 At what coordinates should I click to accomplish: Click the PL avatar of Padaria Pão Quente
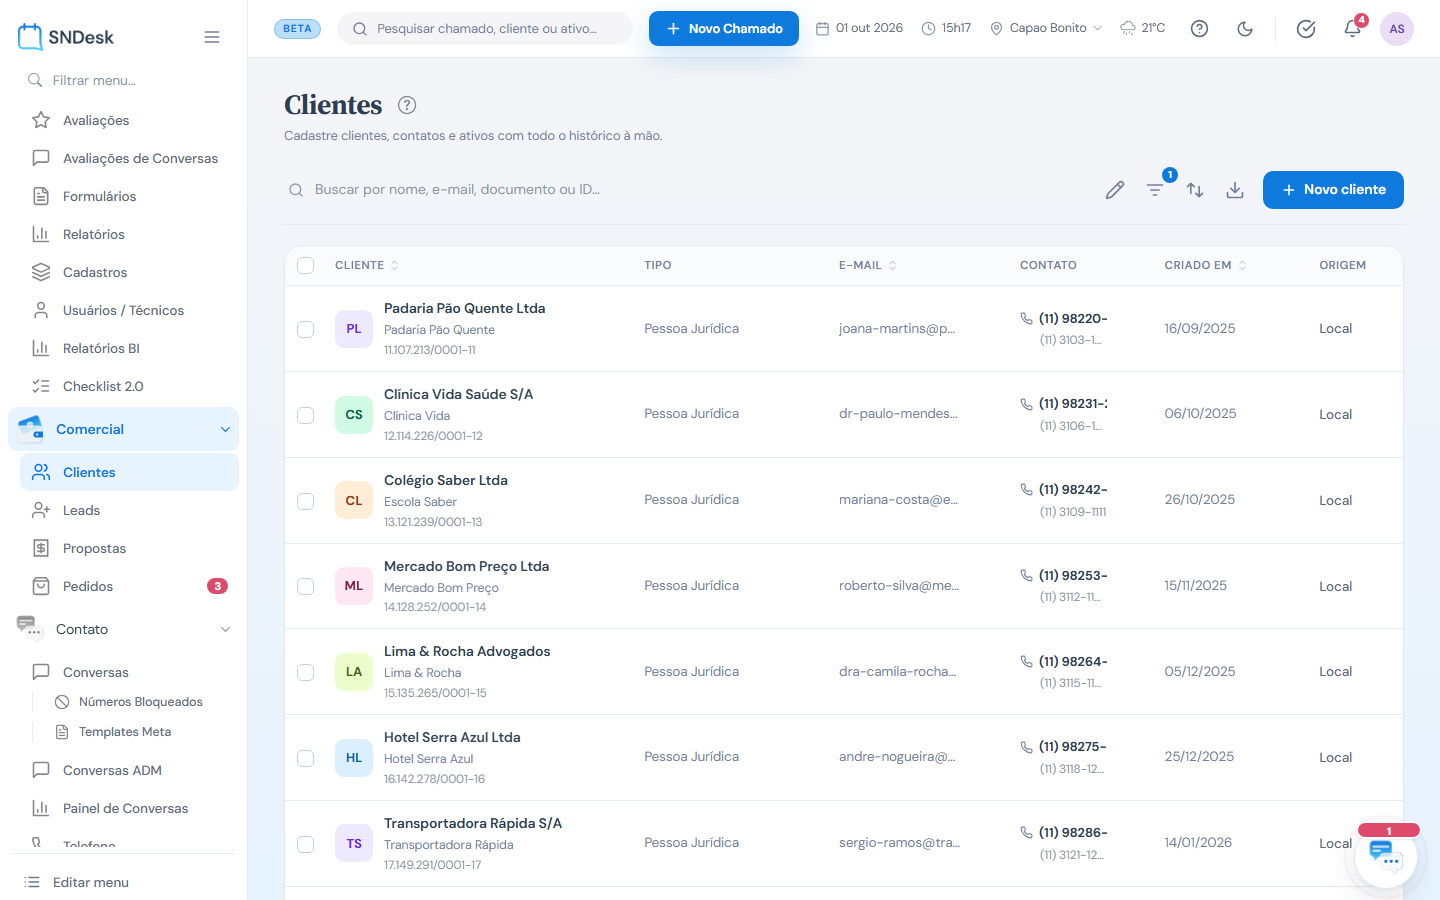(354, 329)
